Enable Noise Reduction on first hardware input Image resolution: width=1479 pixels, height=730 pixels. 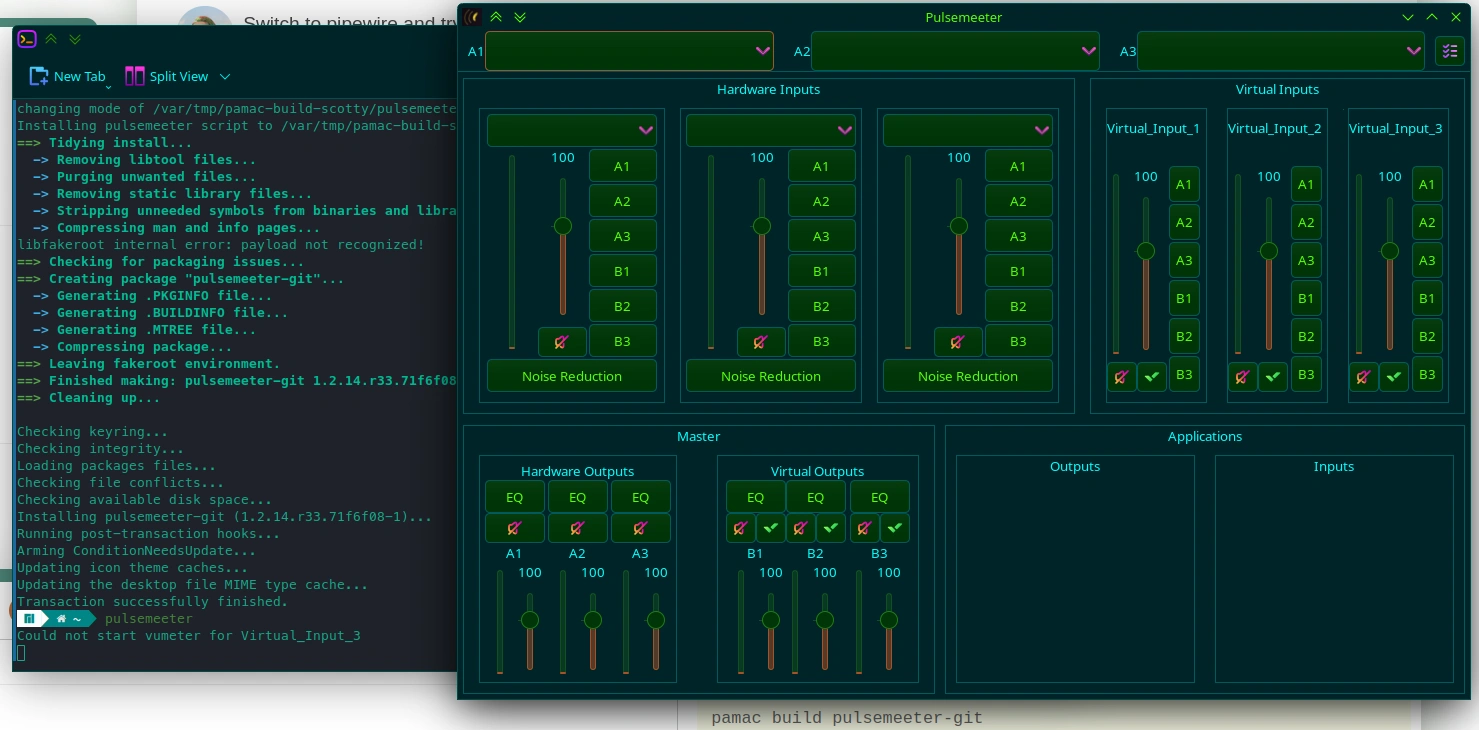coord(572,376)
